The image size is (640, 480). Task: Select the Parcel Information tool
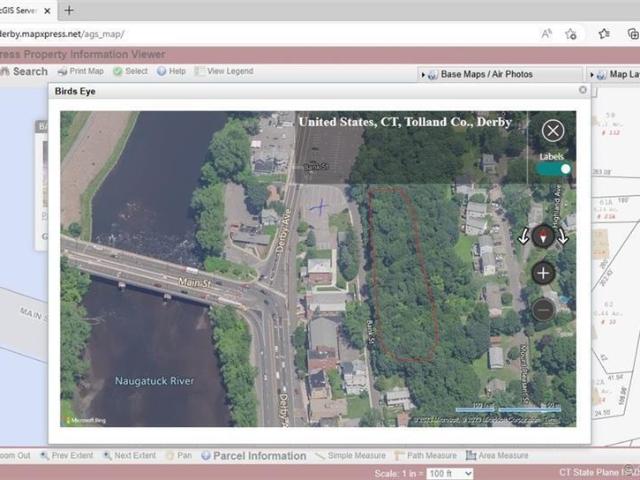coord(253,456)
